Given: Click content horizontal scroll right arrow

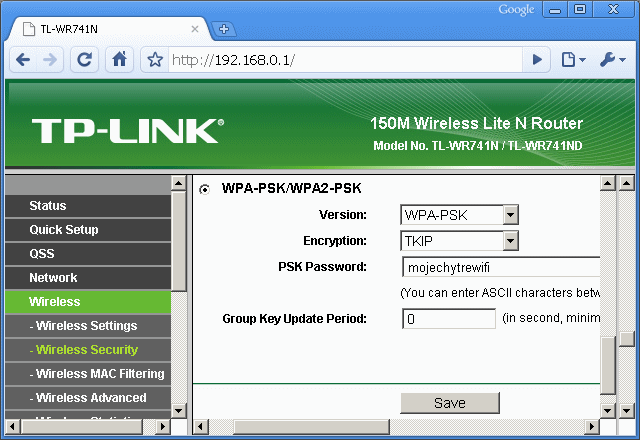Looking at the screenshot, I should coord(592,427).
